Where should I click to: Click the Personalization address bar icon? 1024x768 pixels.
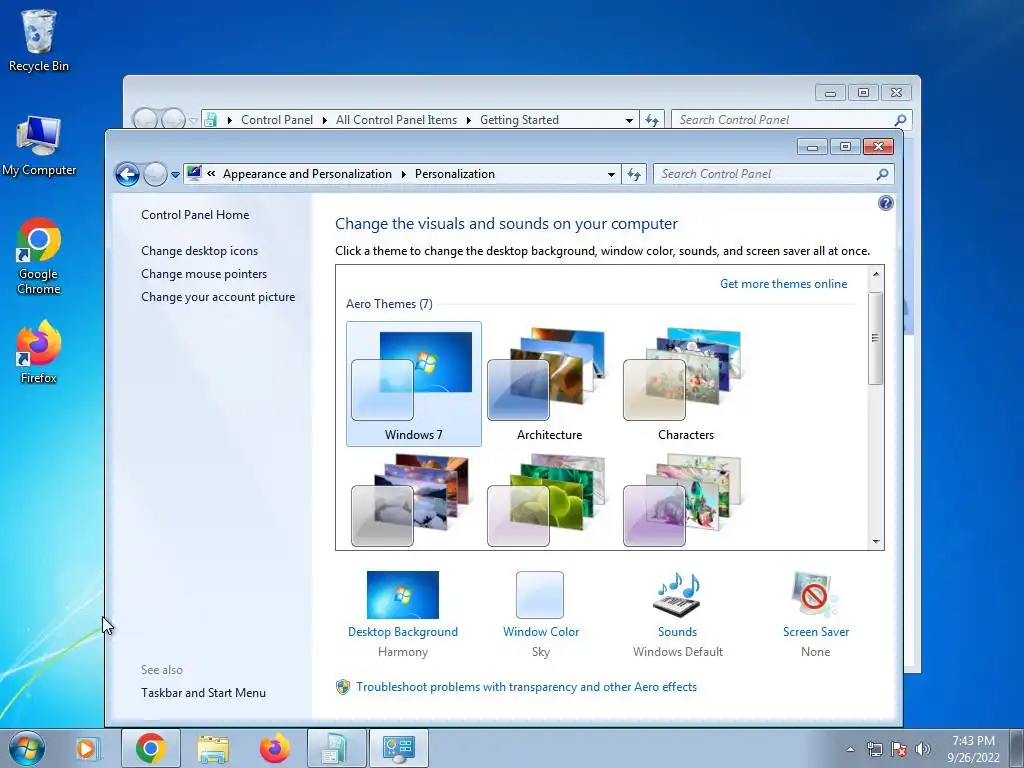(x=194, y=174)
